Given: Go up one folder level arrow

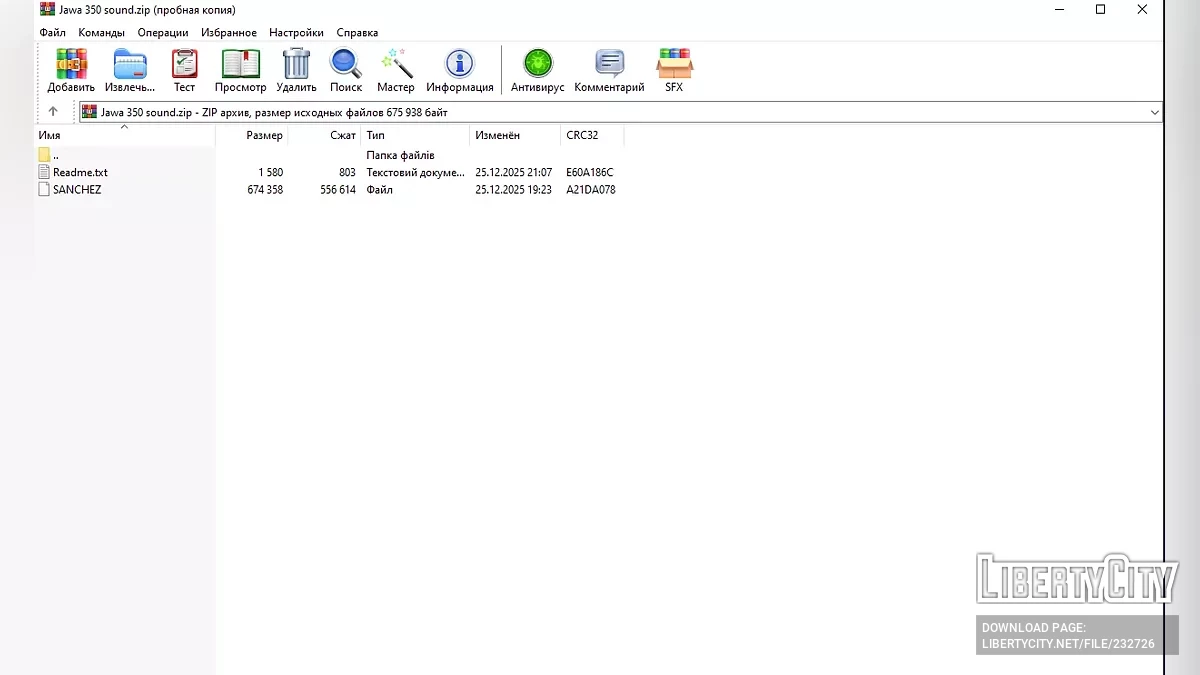Looking at the screenshot, I should click(53, 112).
